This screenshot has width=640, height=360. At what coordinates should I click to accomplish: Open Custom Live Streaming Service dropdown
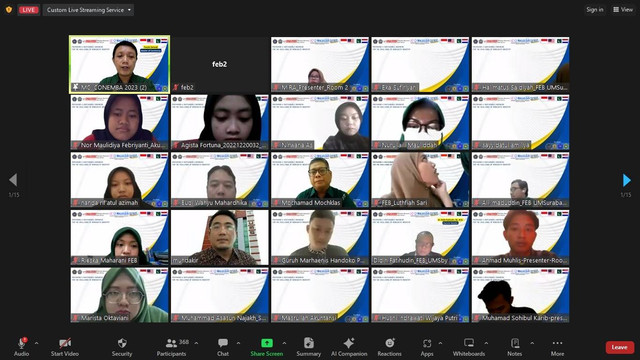coord(88,10)
